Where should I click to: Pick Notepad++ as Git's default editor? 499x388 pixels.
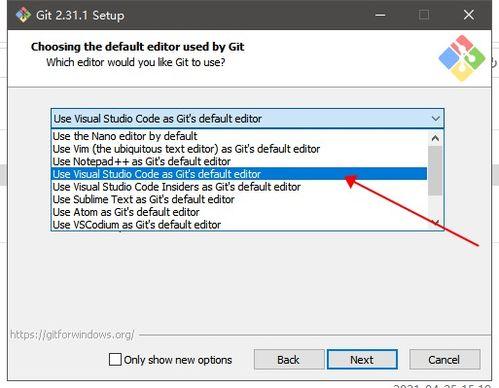point(239,161)
